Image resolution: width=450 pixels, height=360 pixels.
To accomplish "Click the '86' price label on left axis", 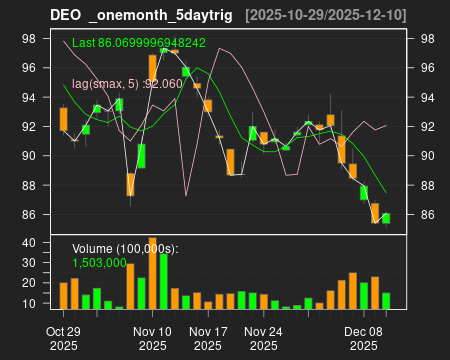I will coord(29,214).
